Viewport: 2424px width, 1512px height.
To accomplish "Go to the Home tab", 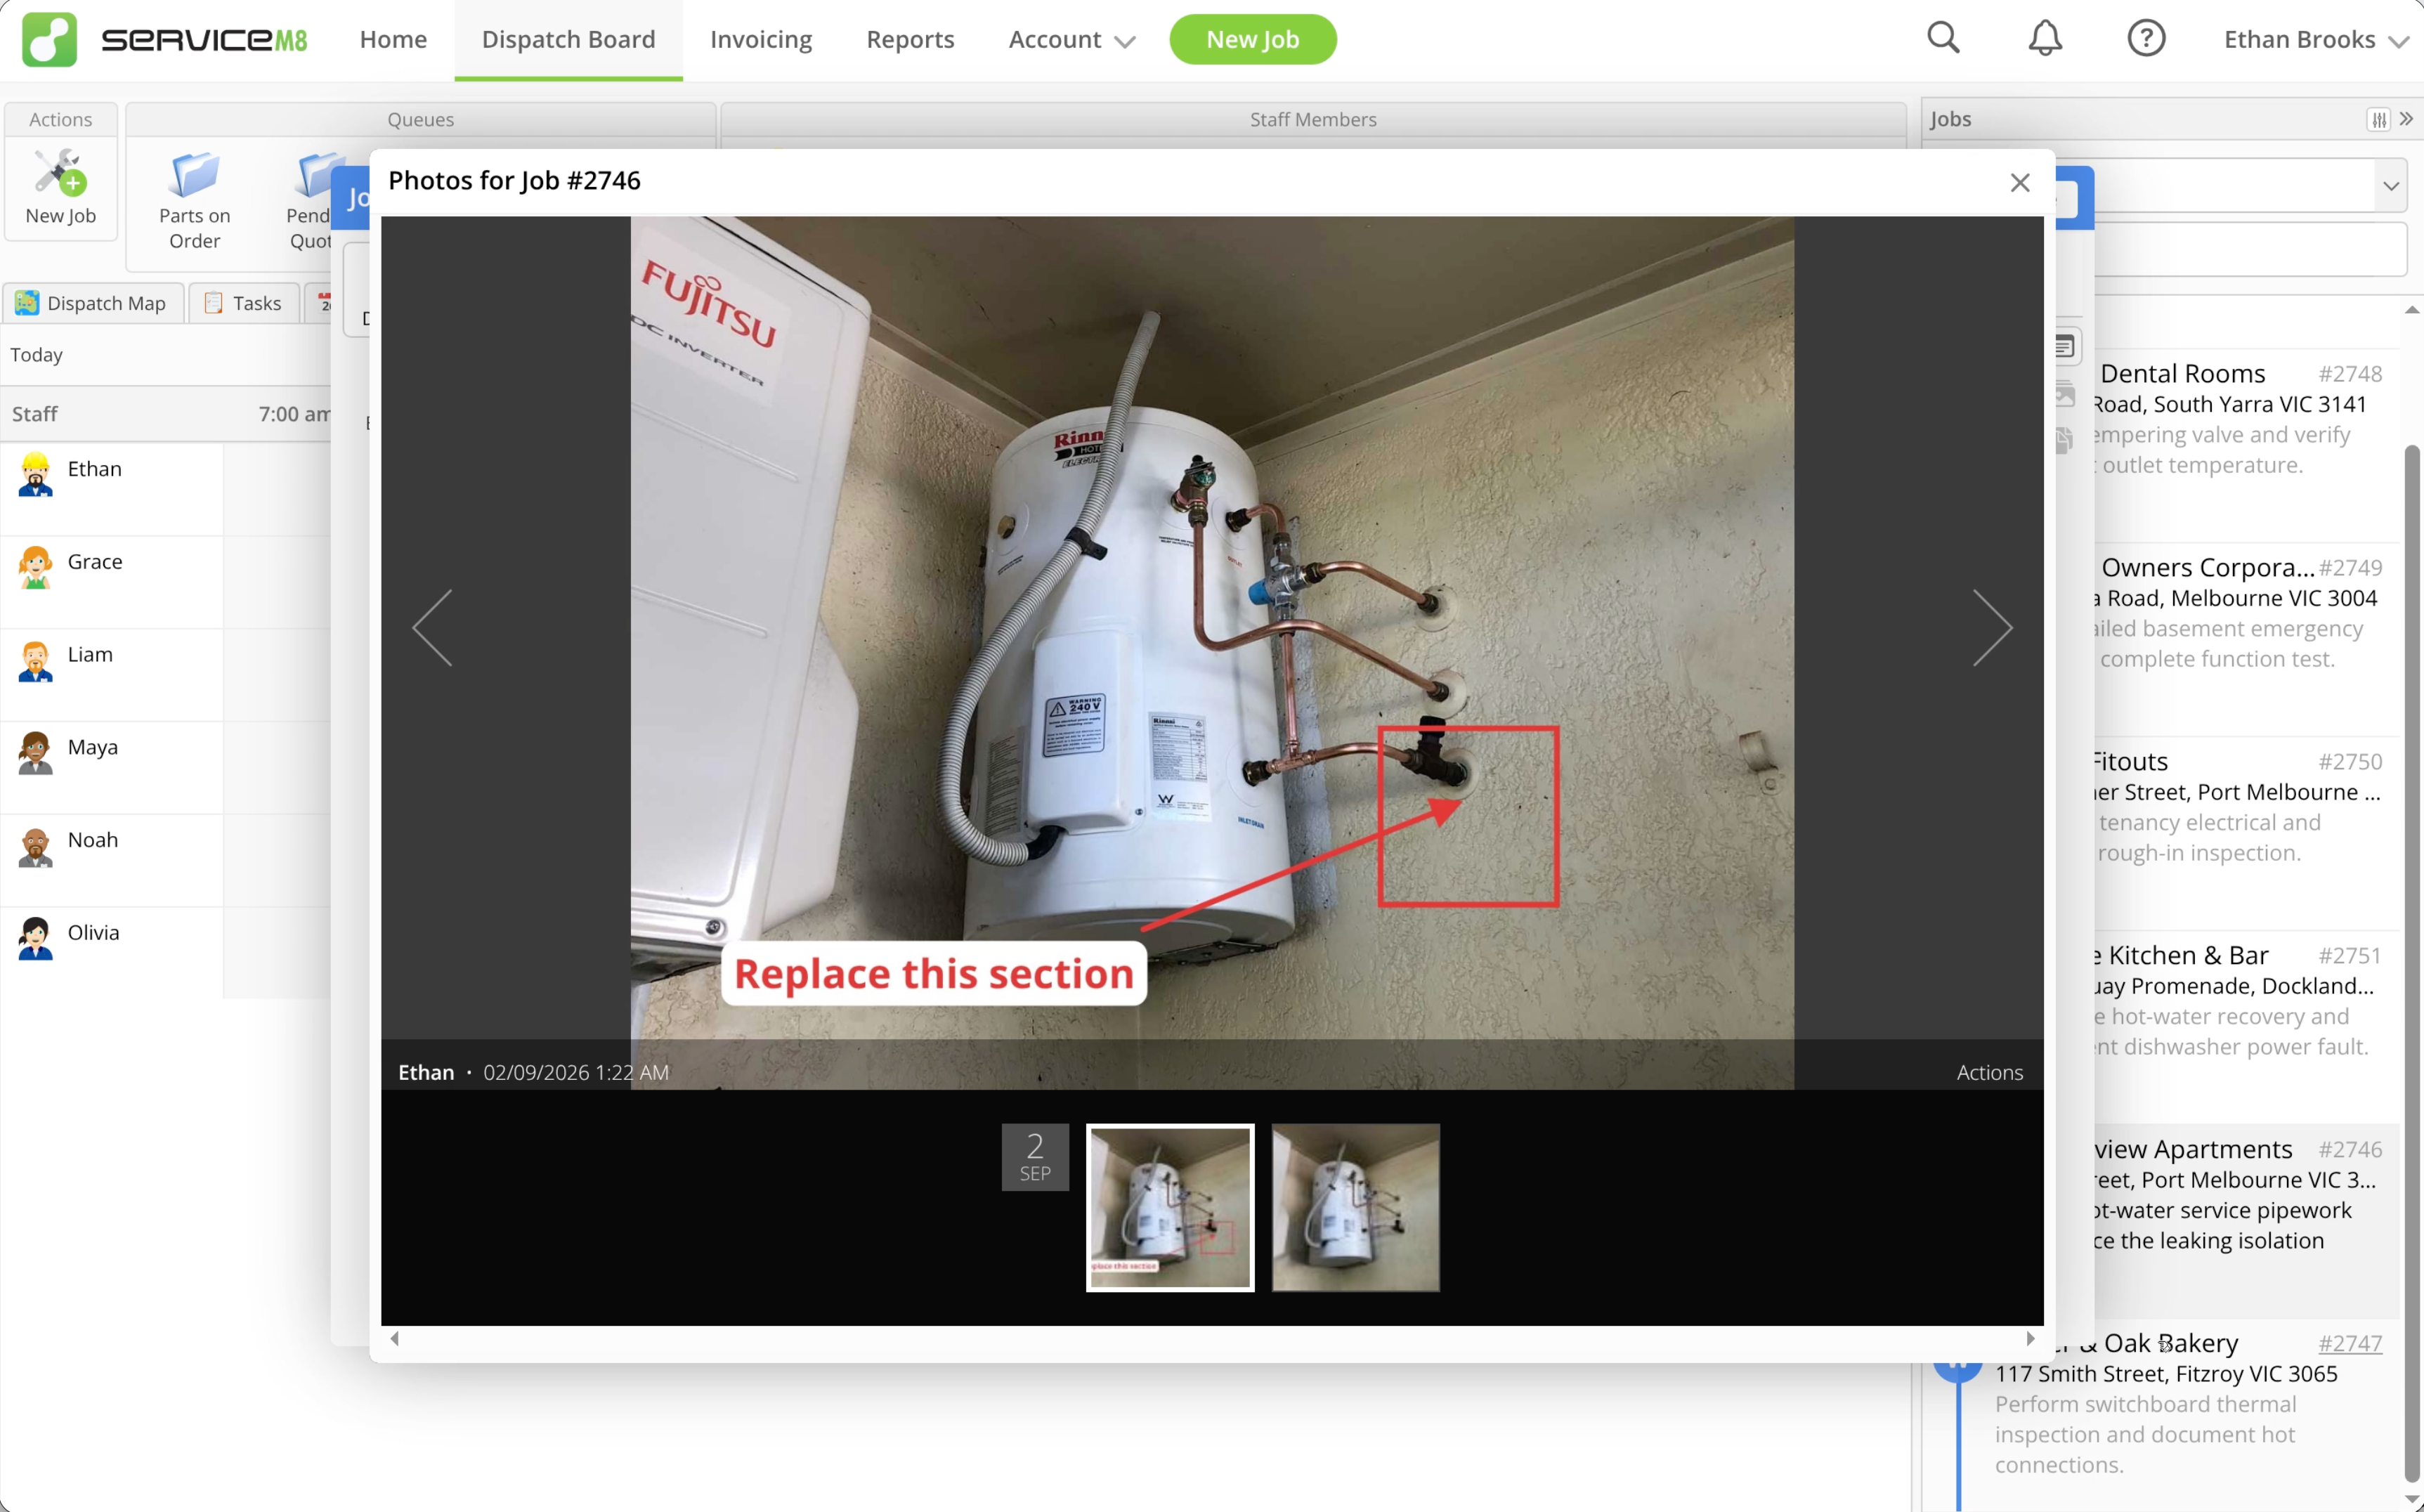I will (393, 39).
